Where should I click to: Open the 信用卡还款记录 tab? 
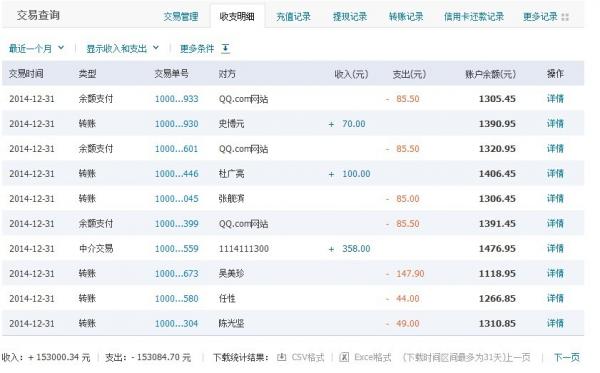[x=474, y=16]
